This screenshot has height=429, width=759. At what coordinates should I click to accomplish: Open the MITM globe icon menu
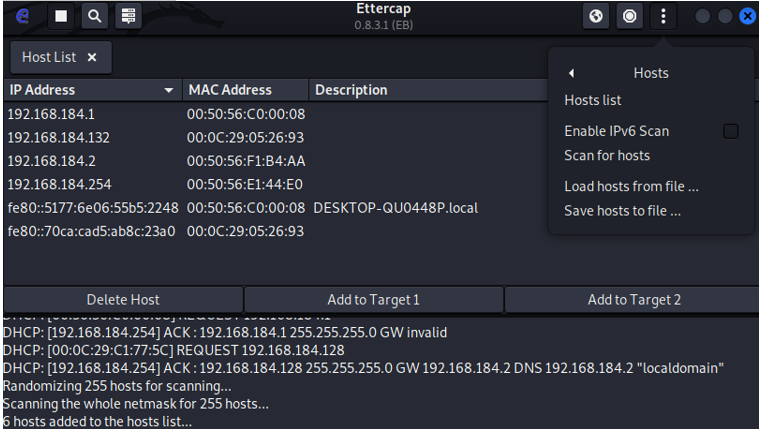(x=596, y=16)
